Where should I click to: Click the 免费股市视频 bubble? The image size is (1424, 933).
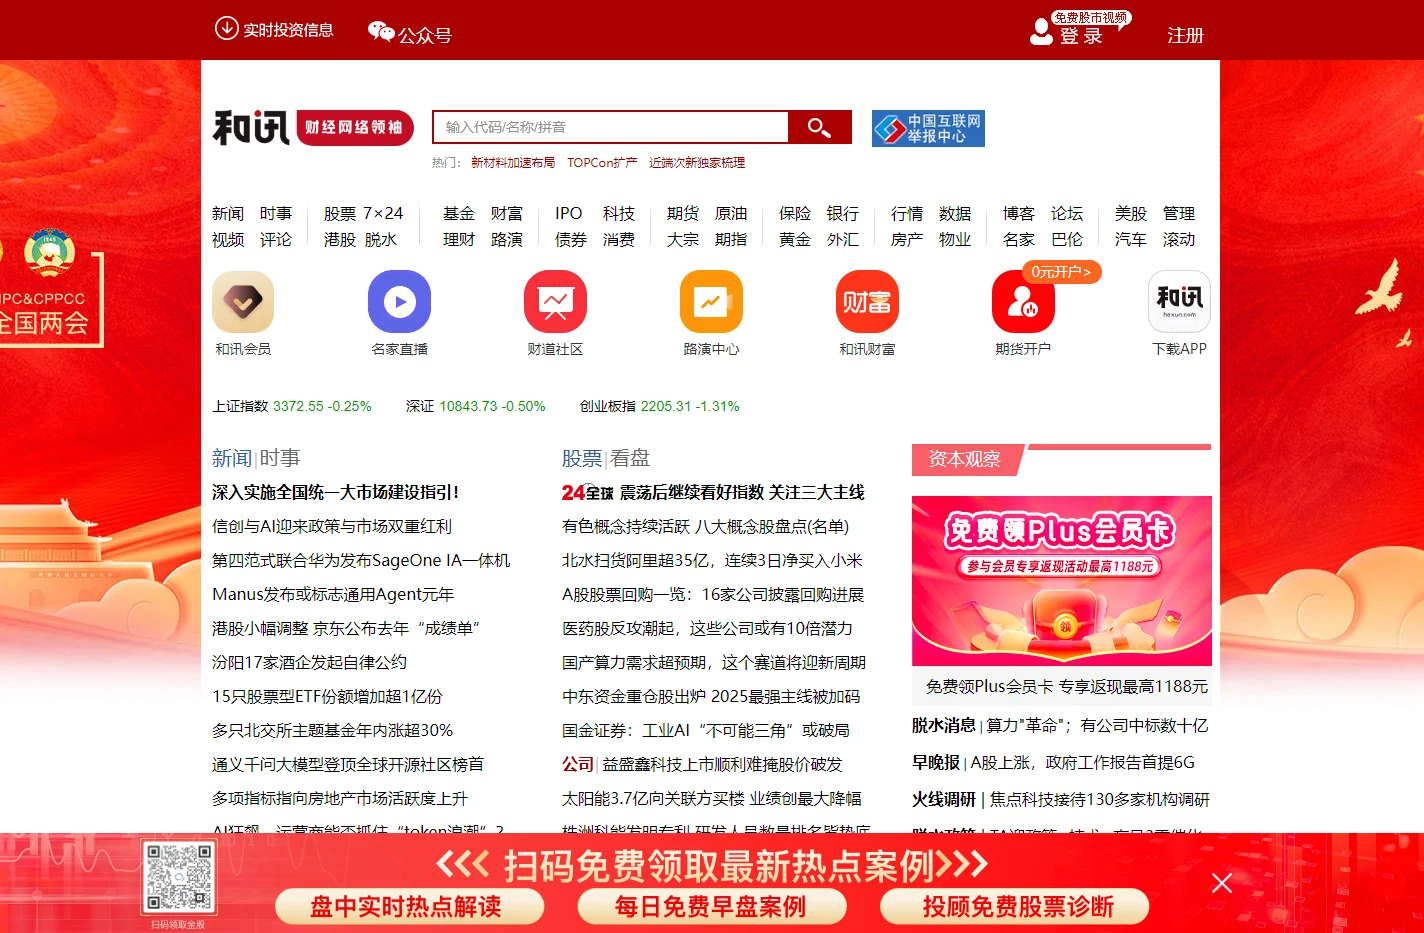pyautogui.click(x=1091, y=18)
